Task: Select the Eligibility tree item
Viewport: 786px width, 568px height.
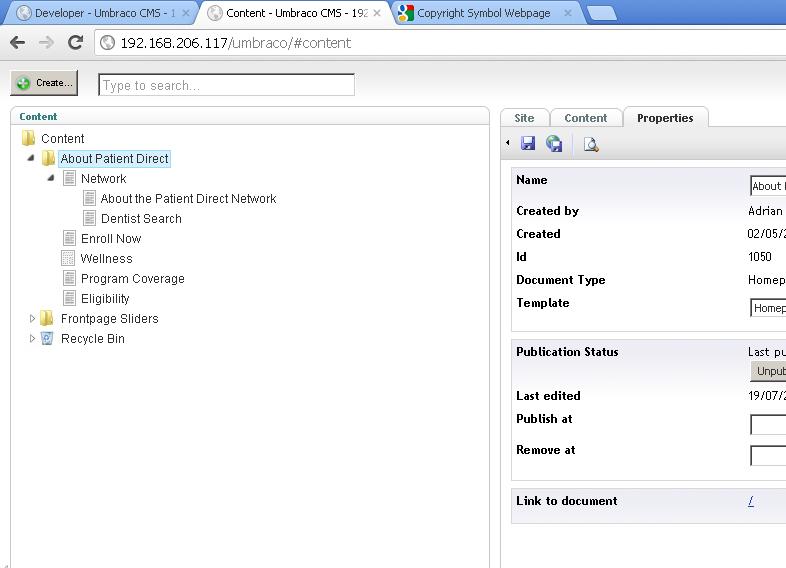Action: tap(105, 299)
